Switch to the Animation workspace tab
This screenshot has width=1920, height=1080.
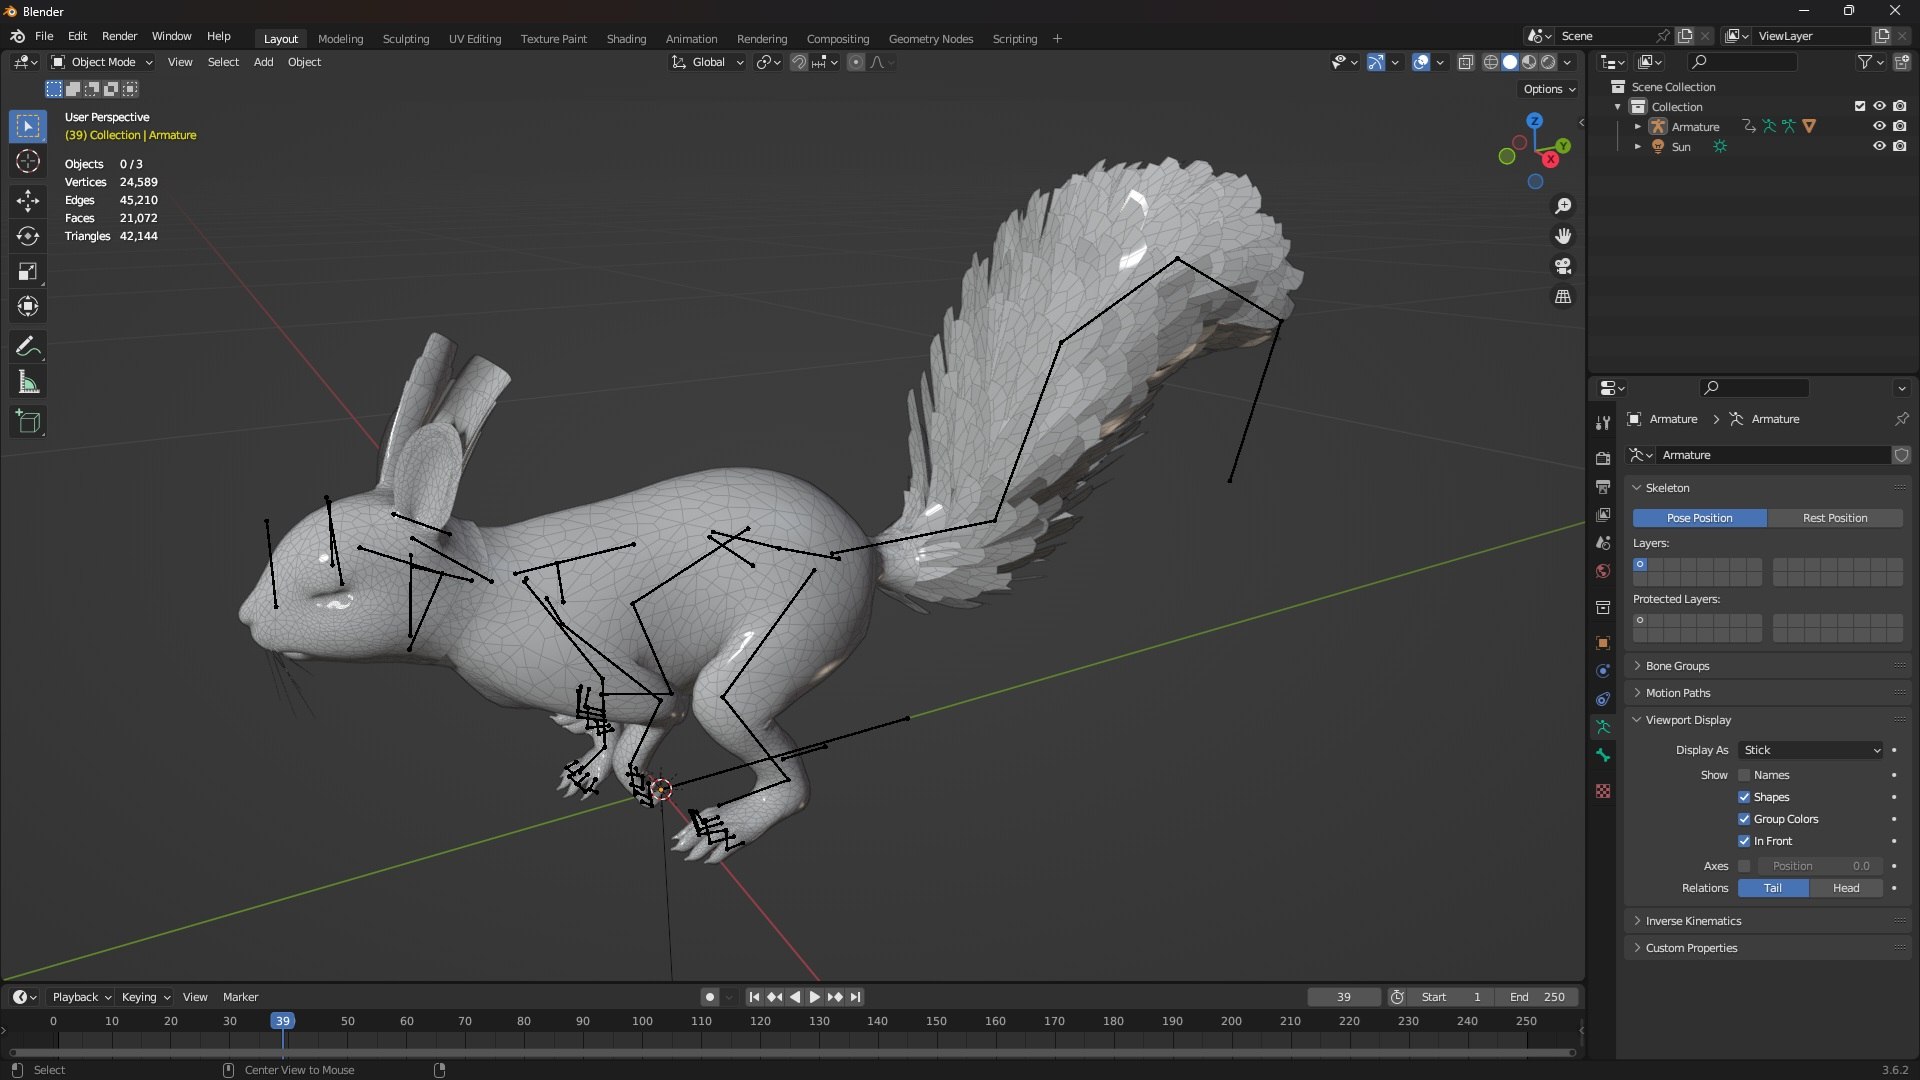point(691,39)
